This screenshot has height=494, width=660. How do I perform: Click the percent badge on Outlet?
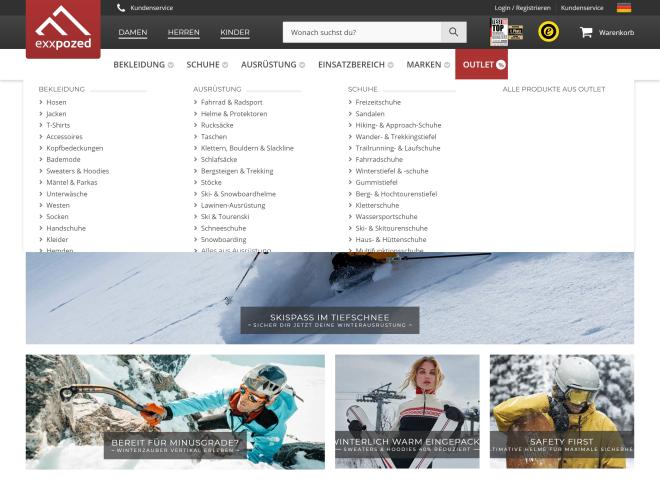point(500,64)
